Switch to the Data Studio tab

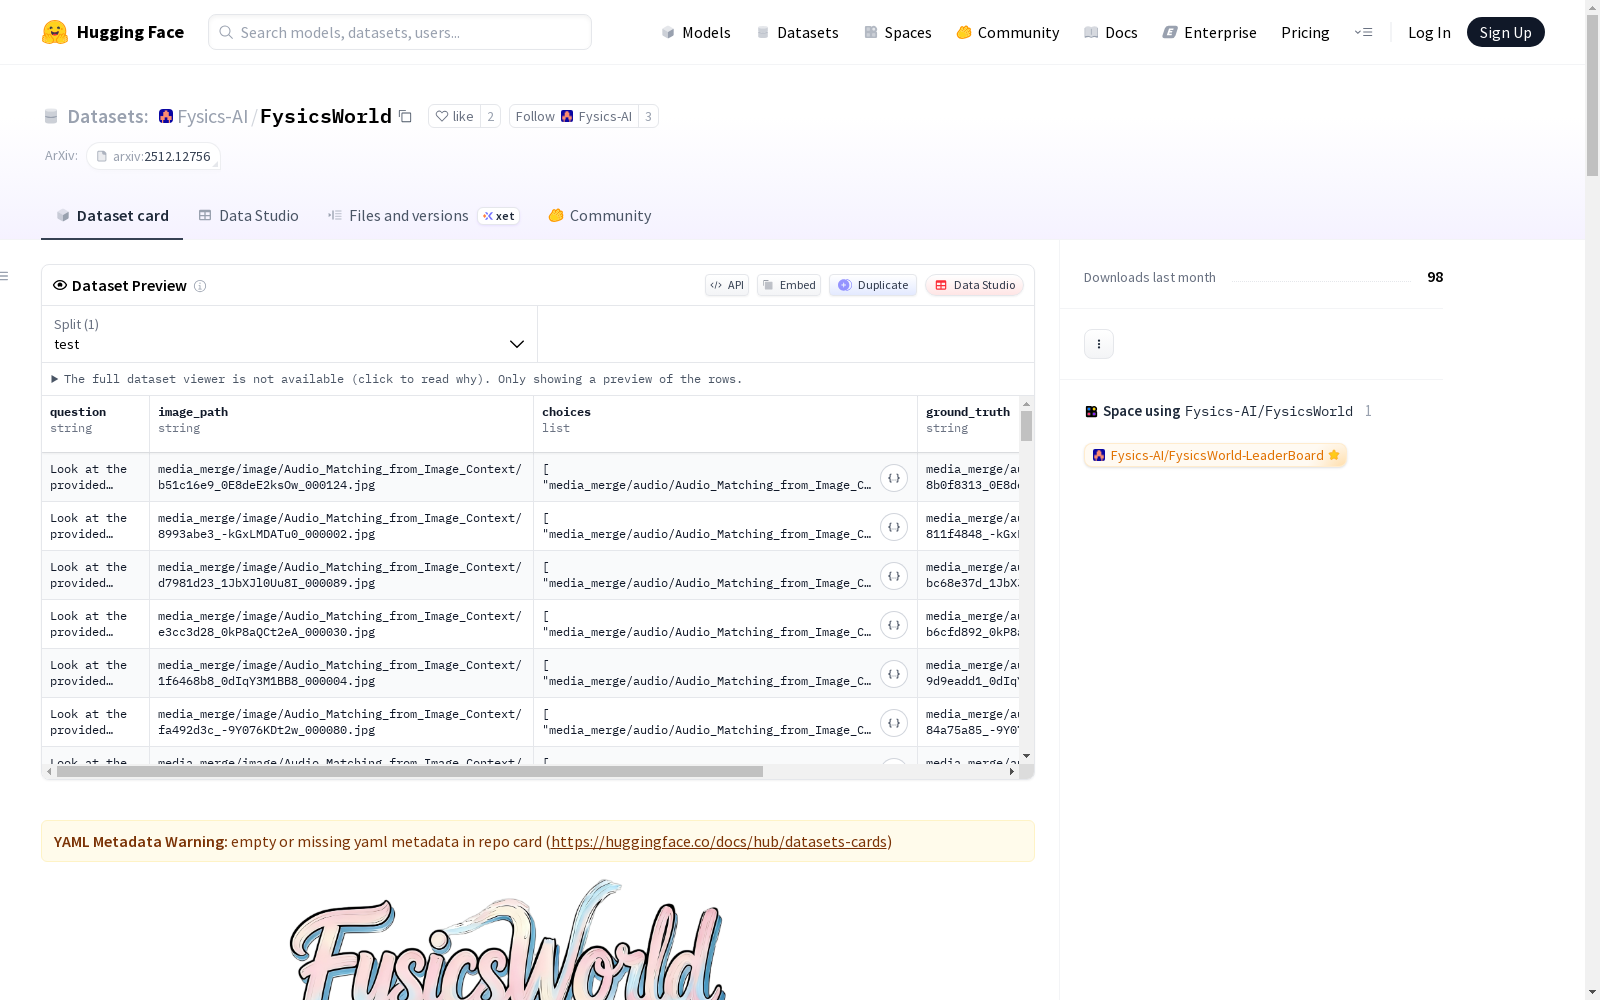[x=248, y=216]
